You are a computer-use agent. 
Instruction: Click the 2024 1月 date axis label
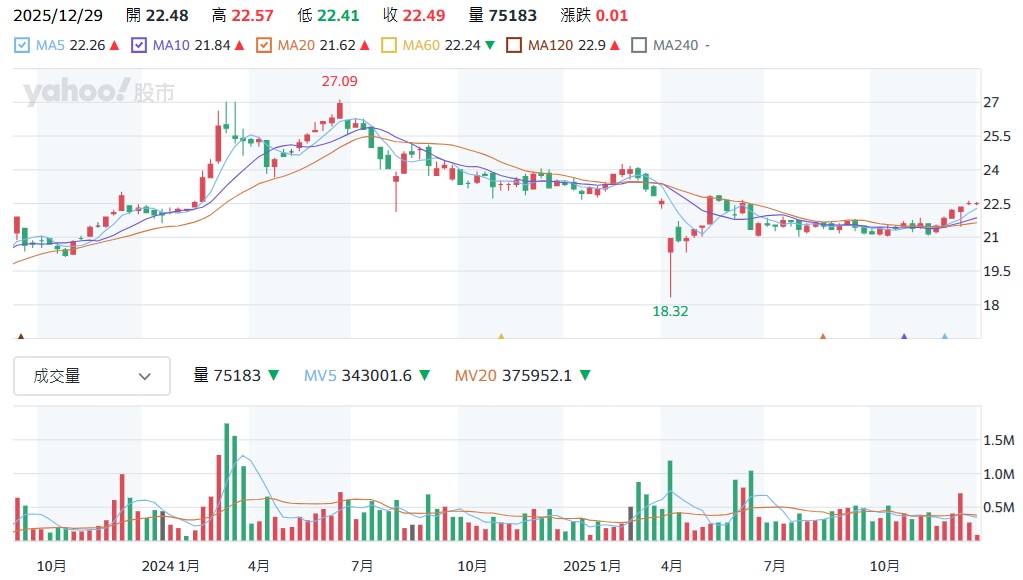pyautogui.click(x=169, y=565)
